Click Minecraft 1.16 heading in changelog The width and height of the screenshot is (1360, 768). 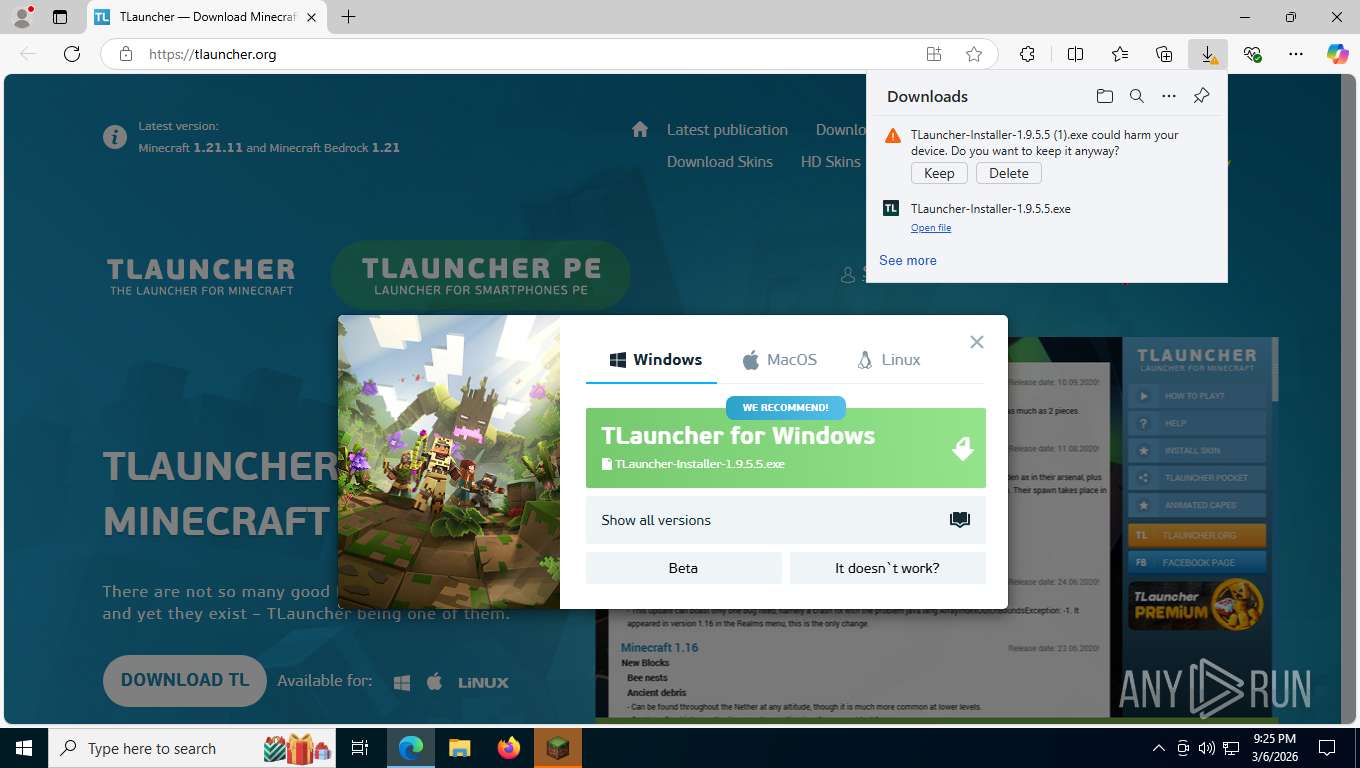point(659,648)
